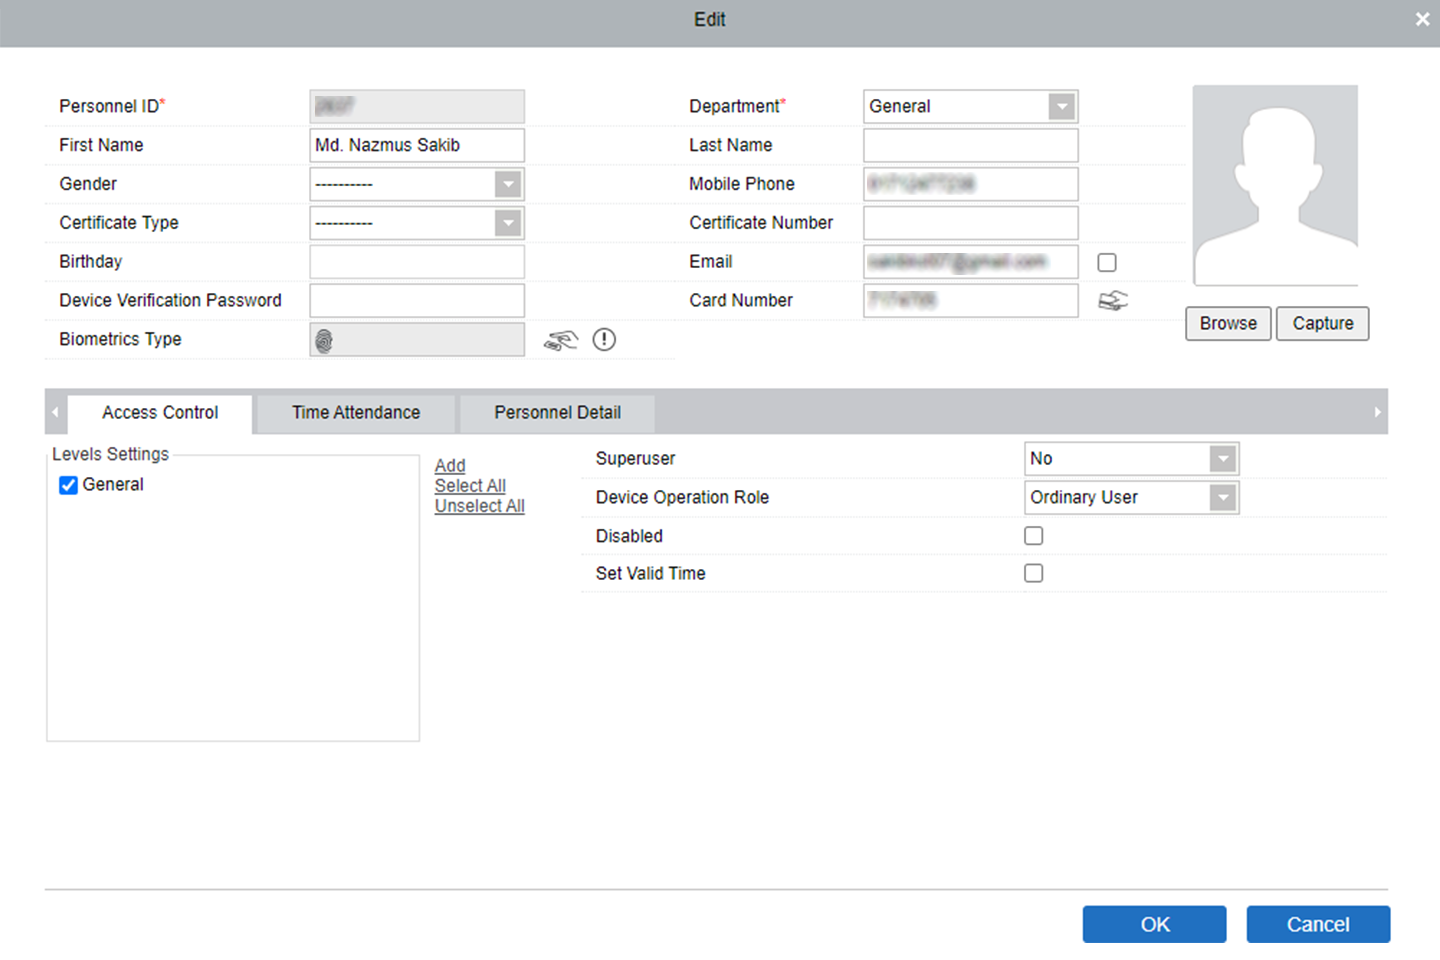Click the personnel photo placeholder
The width and height of the screenshot is (1440, 960).
coord(1275,186)
